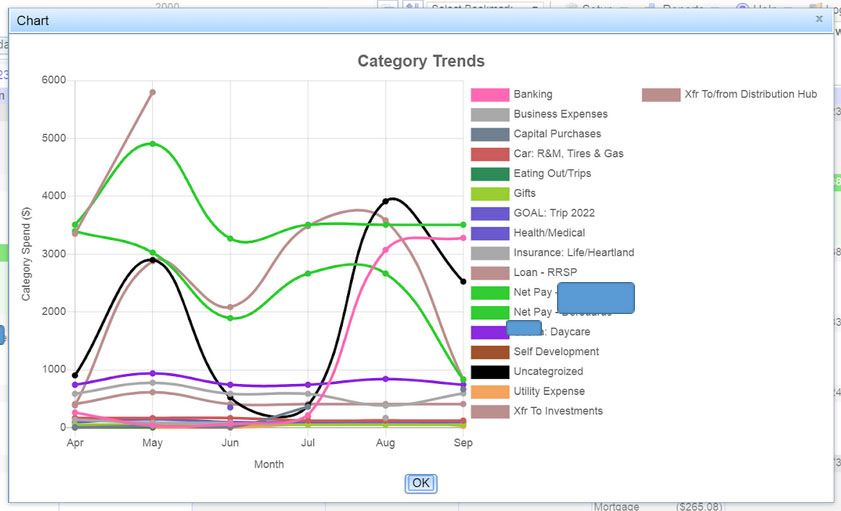Click the Insurance: Life/Heartland legend label
The height and width of the screenshot is (511, 841).
[573, 253]
